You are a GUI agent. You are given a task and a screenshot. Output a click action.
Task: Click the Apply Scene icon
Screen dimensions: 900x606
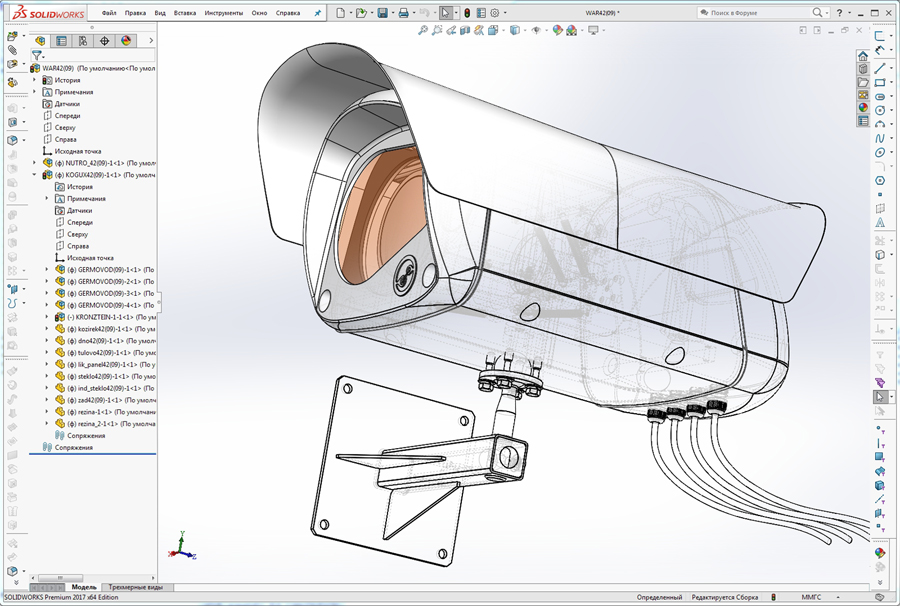[x=572, y=30]
